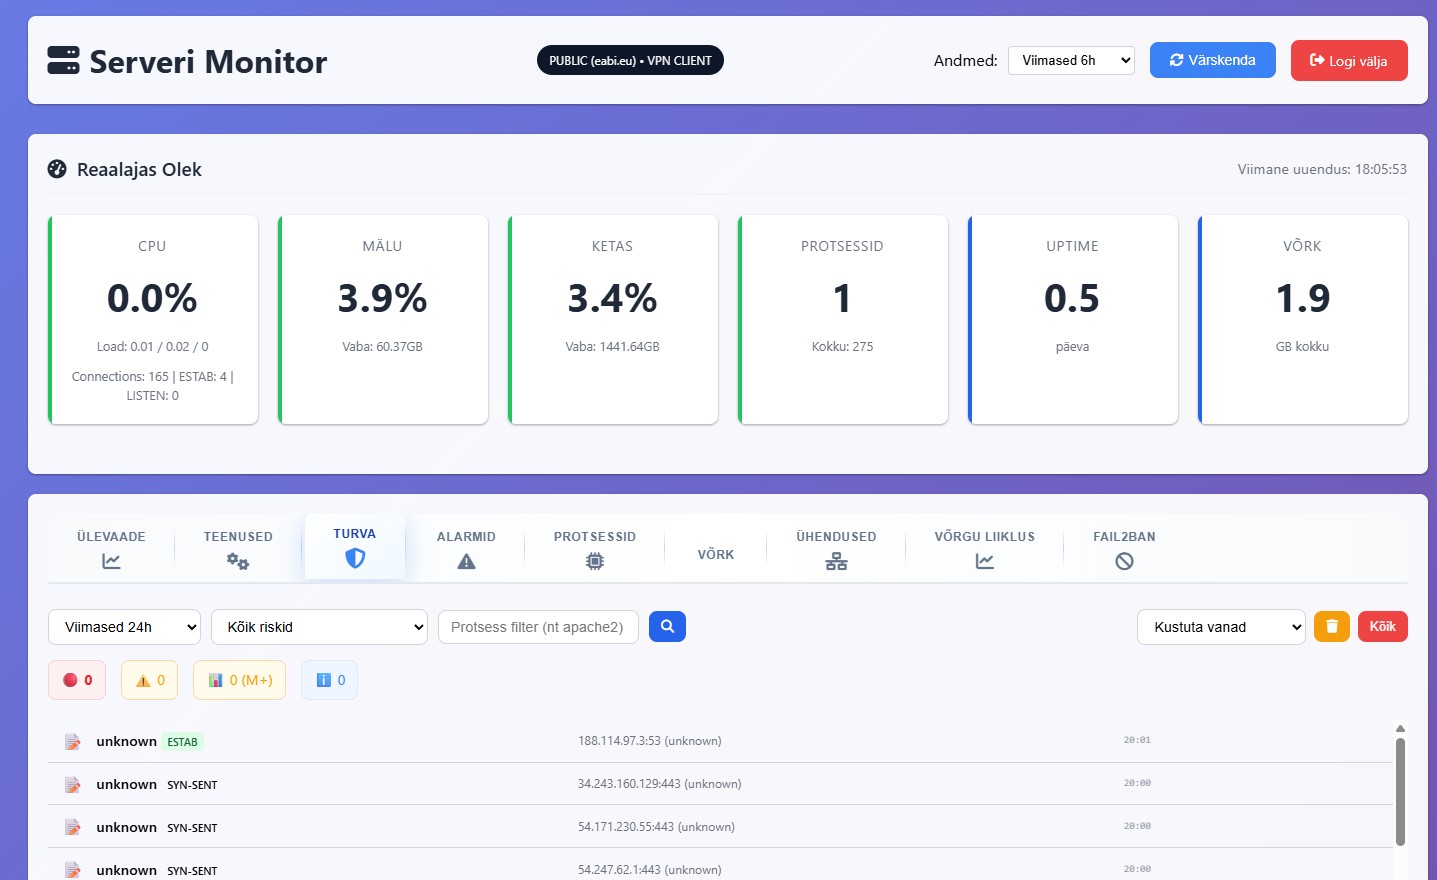Click the Fail2ban blocked-sign icon
The image size is (1437, 880).
(1124, 561)
